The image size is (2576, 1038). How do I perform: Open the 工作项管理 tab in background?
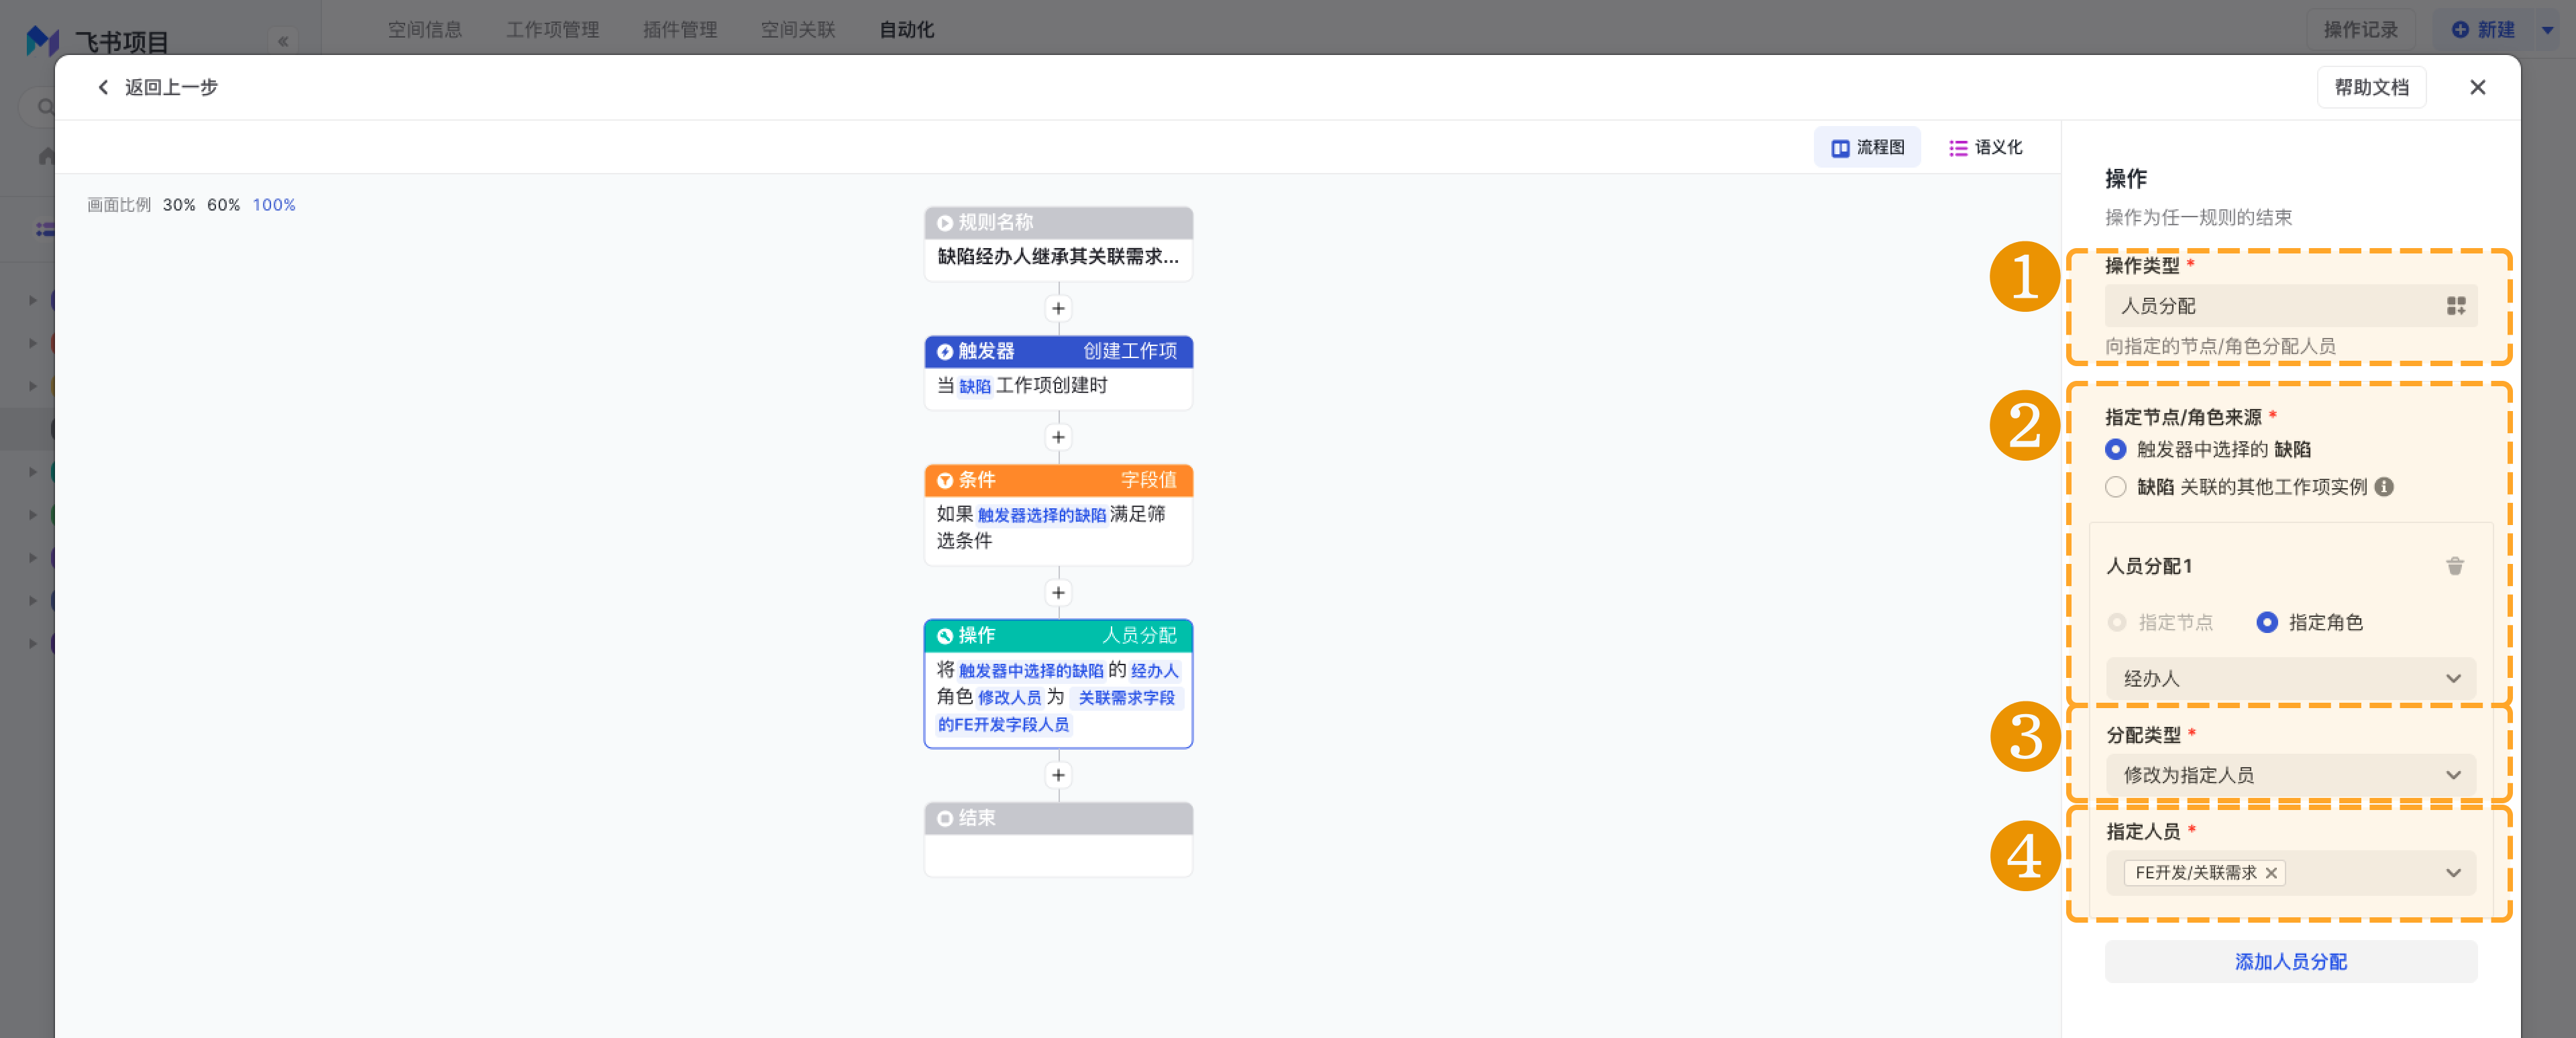pos(552,29)
